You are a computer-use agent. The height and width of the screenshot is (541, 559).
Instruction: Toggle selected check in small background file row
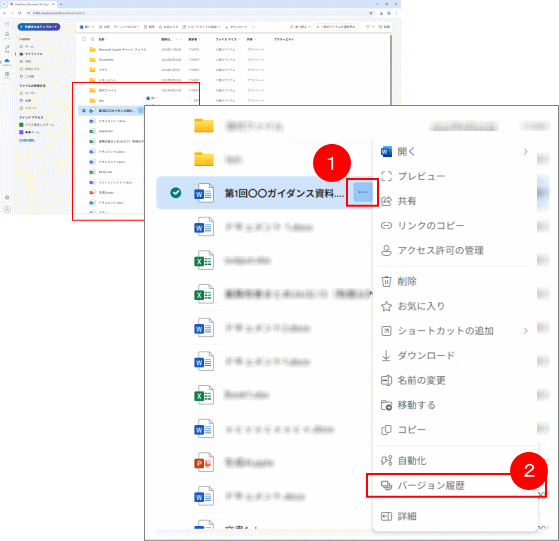click(84, 111)
